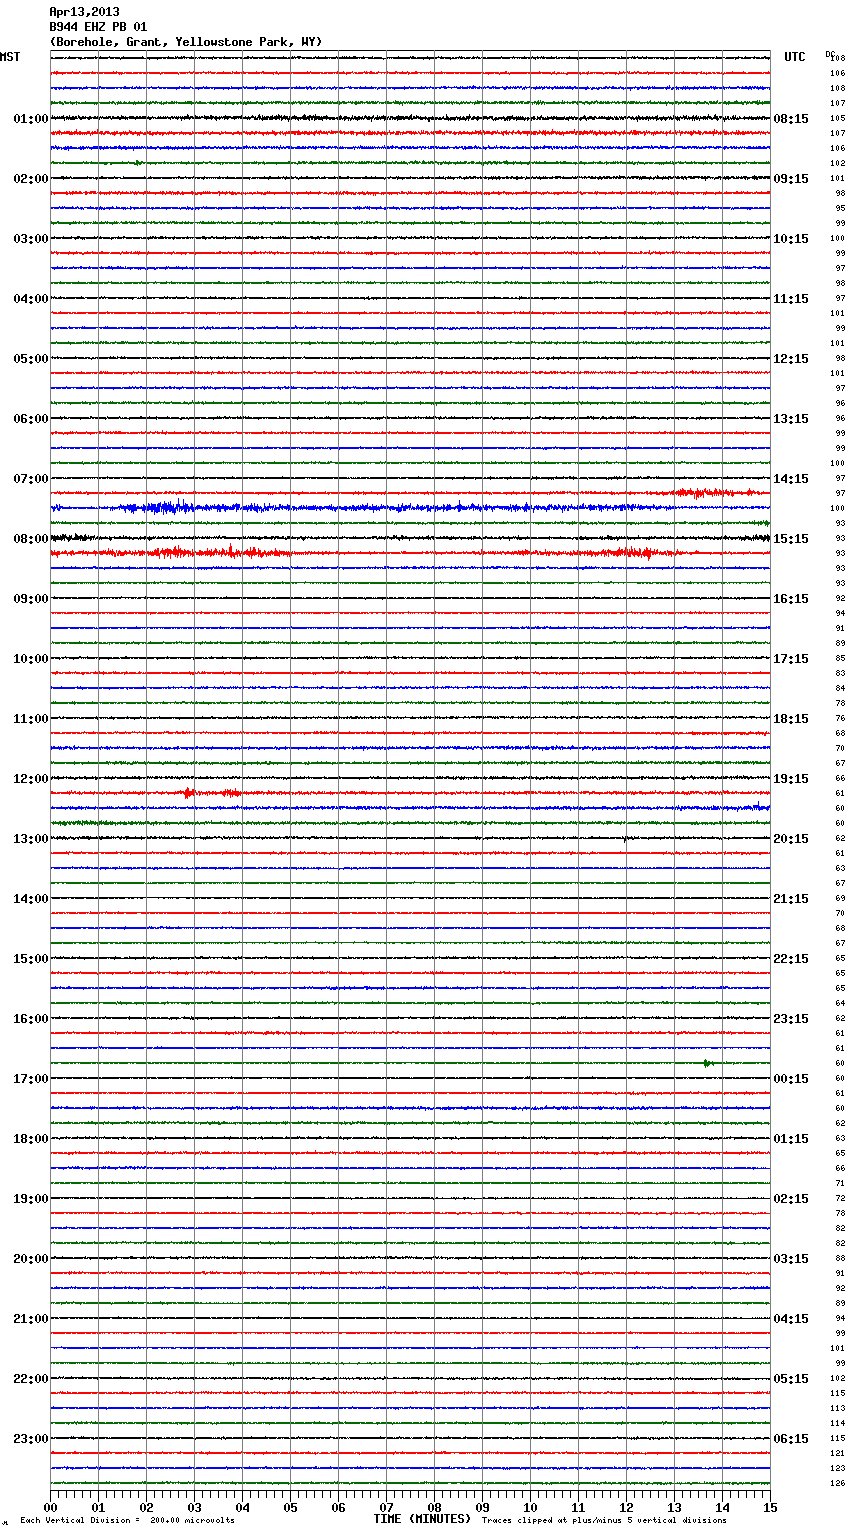Select the 07:00 MST time label
Screen dimensions: 850x1534
coord(31,479)
